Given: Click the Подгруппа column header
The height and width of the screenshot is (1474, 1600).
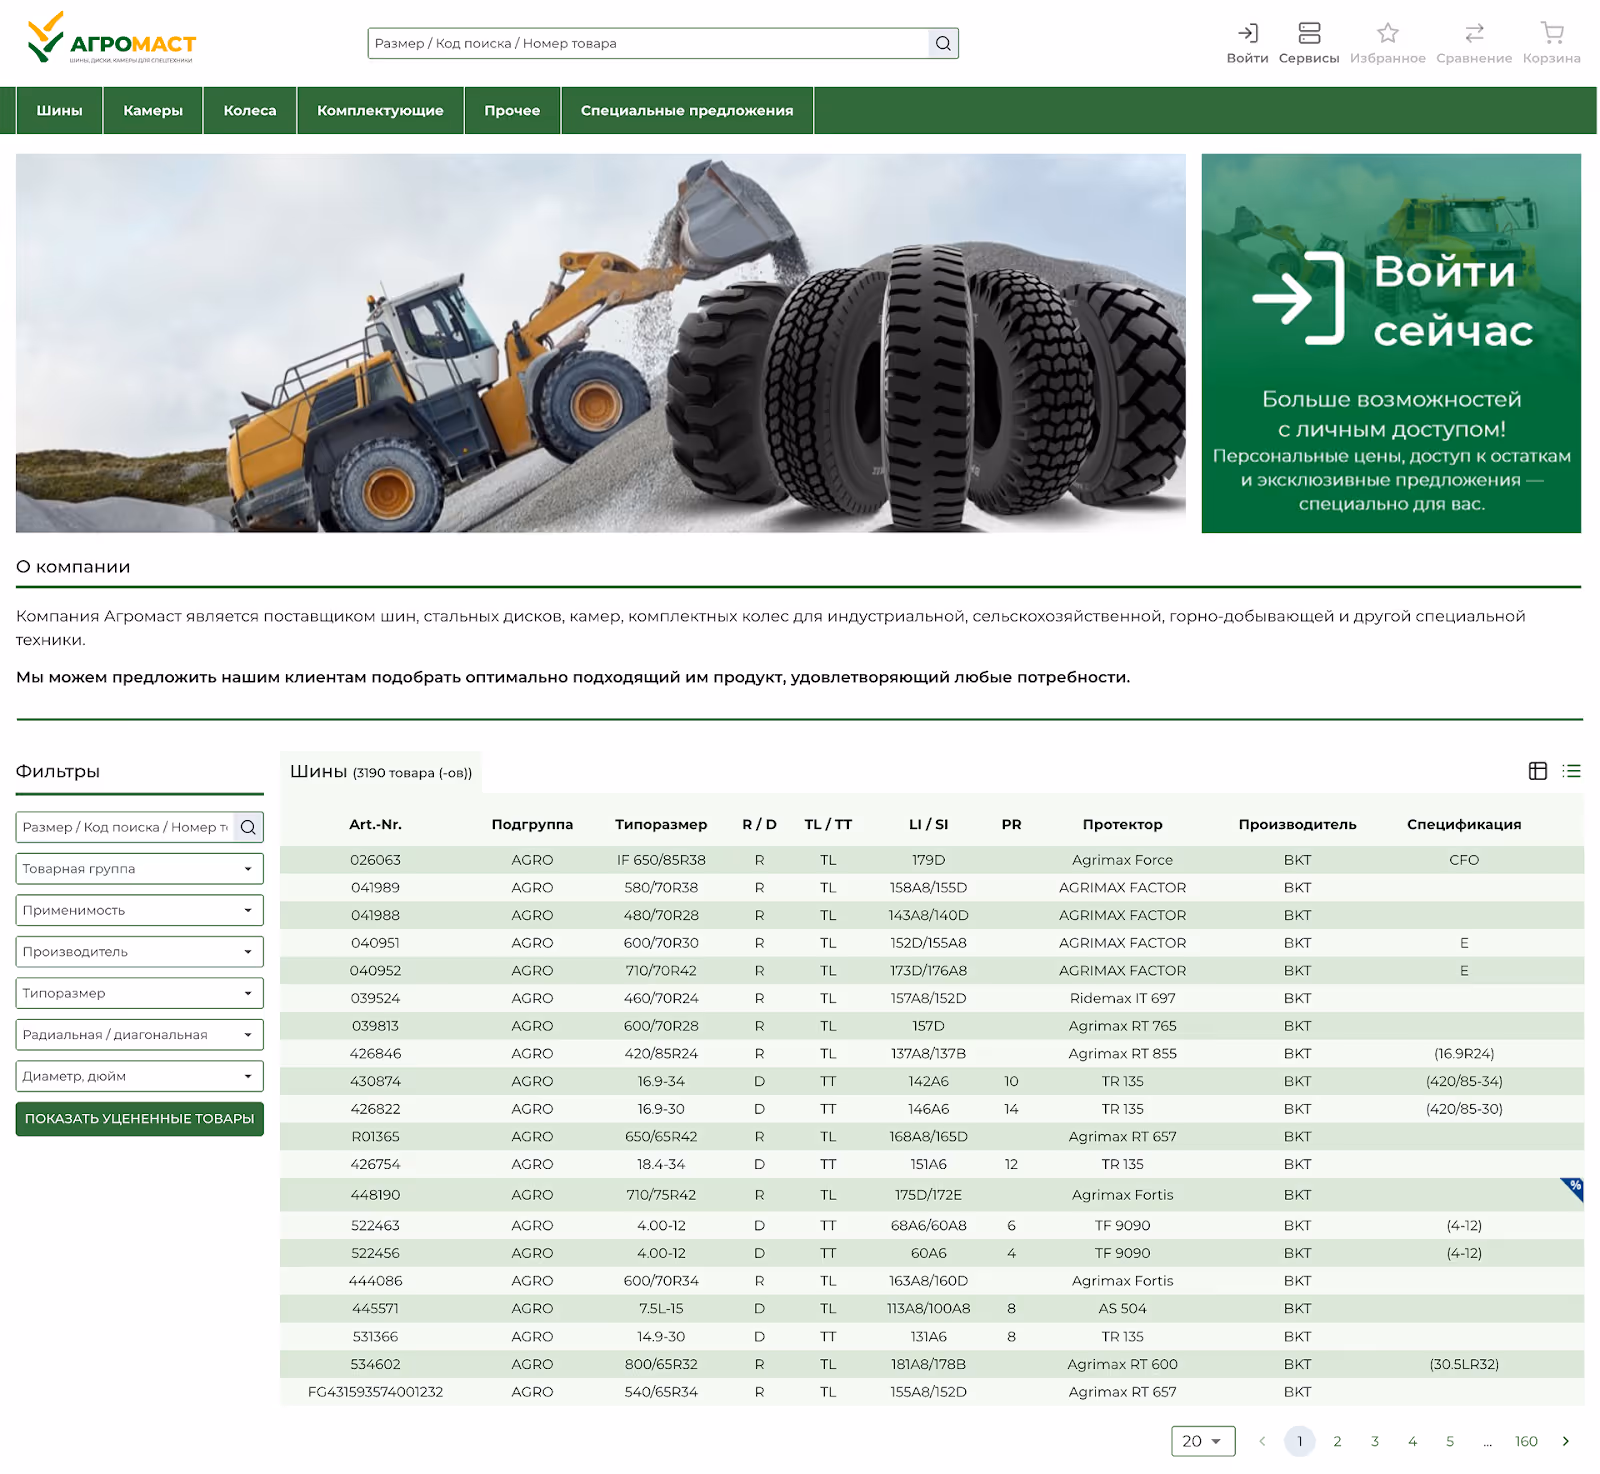Looking at the screenshot, I should [532, 824].
